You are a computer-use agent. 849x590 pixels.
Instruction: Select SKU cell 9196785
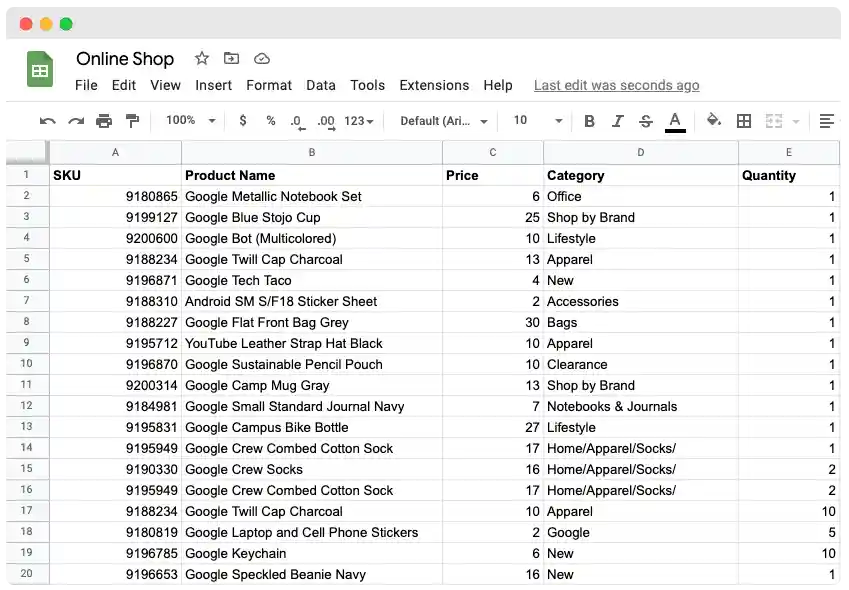115,554
